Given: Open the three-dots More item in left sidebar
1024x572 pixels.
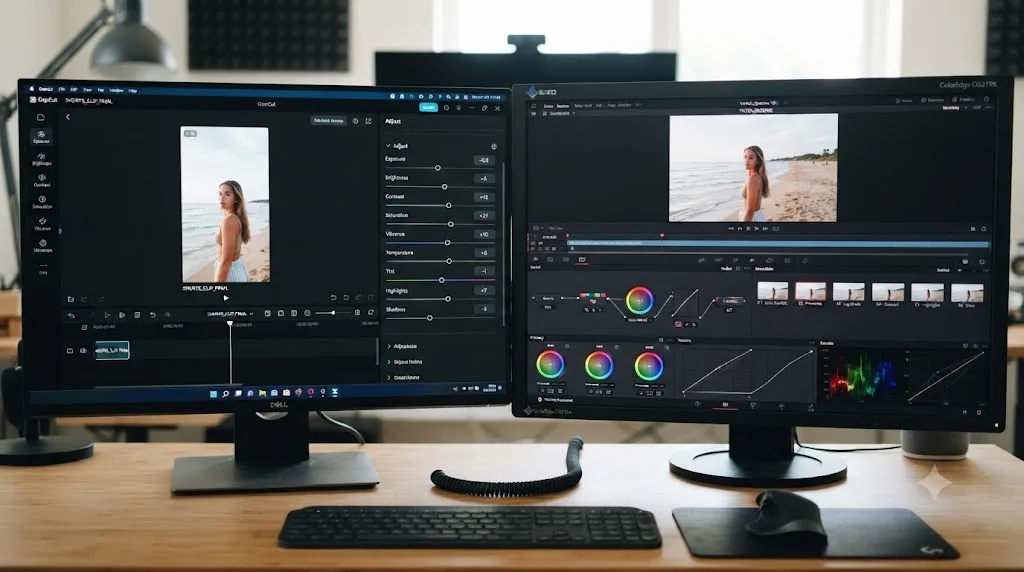Looking at the screenshot, I should pyautogui.click(x=43, y=267).
